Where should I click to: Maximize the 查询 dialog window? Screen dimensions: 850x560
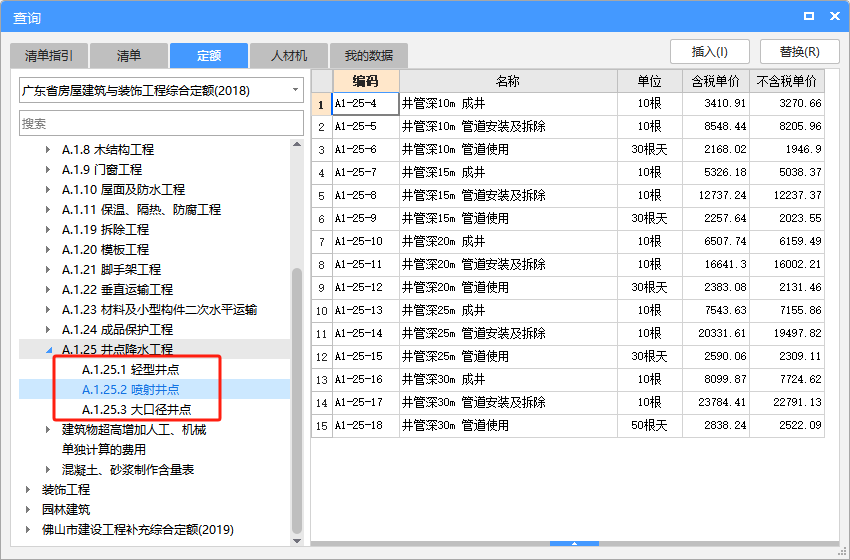[809, 16]
